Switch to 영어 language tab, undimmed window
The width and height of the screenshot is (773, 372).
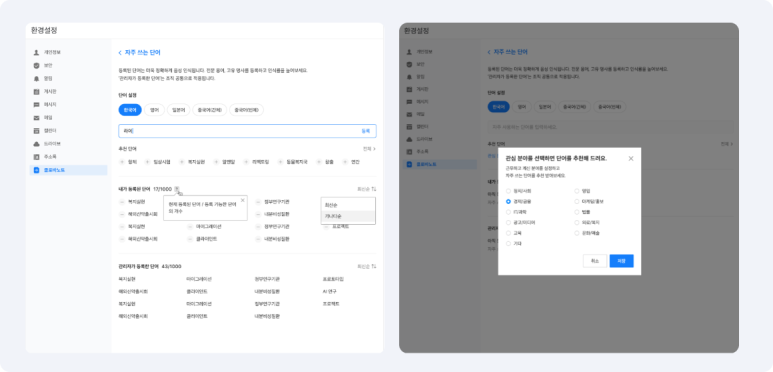154,110
